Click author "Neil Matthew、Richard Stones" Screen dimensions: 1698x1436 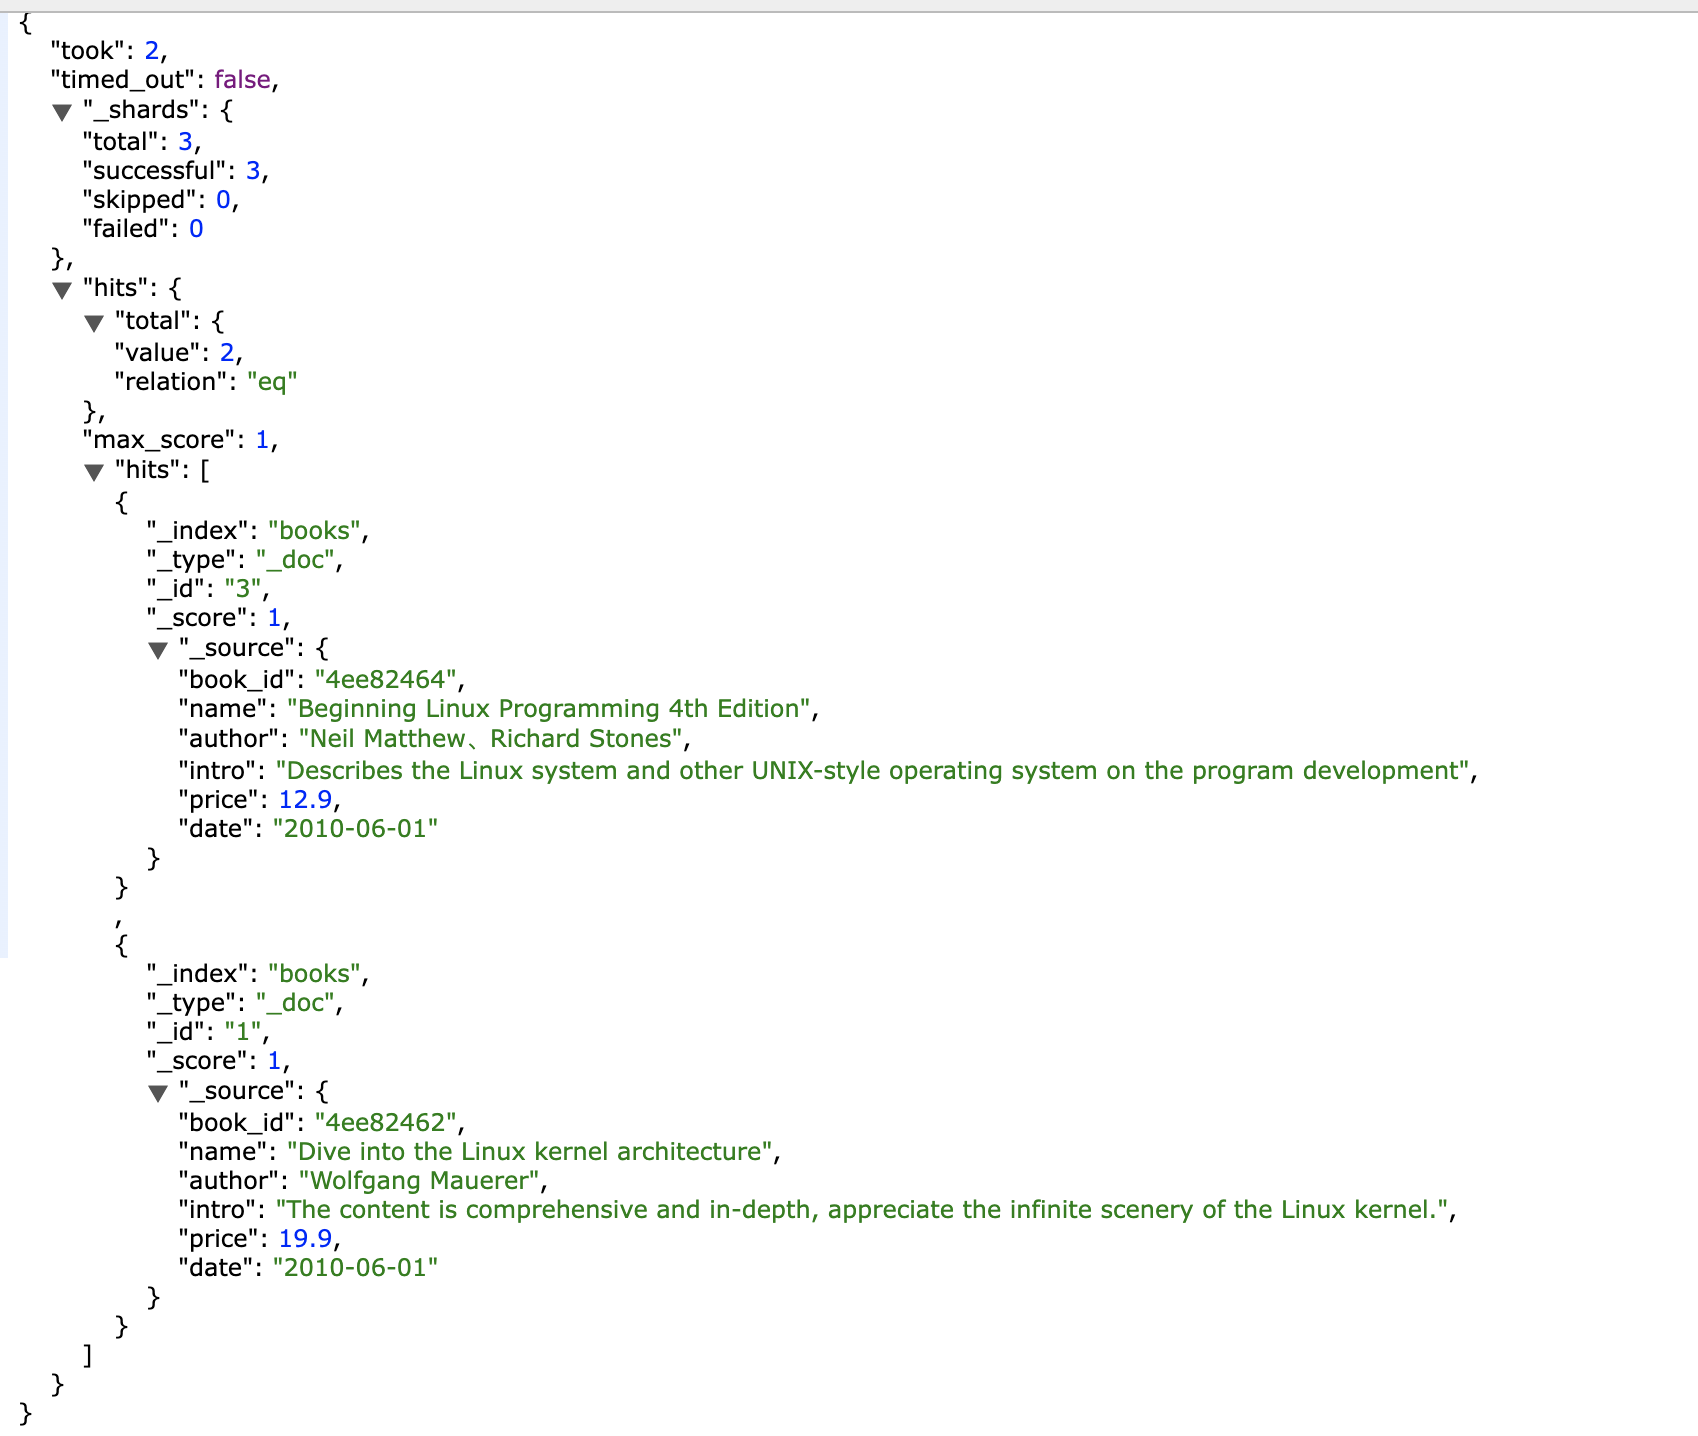click(491, 739)
